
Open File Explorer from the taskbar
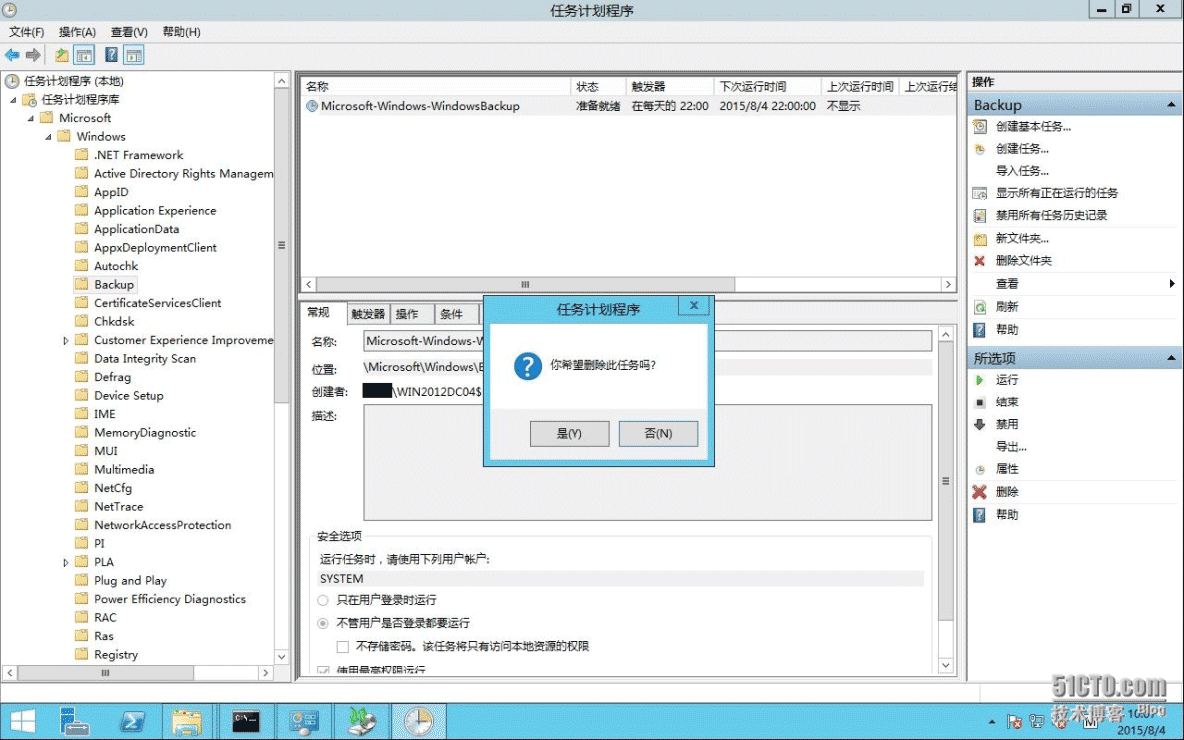[187, 721]
